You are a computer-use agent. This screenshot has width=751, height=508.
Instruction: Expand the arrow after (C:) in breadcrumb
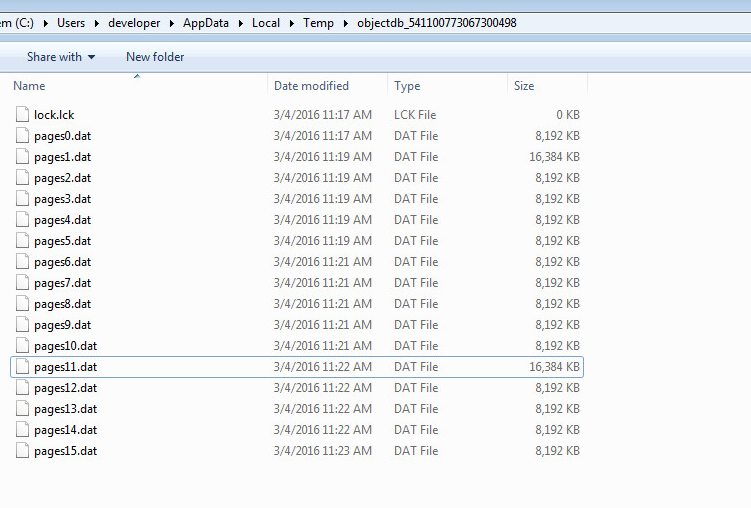[x=46, y=23]
